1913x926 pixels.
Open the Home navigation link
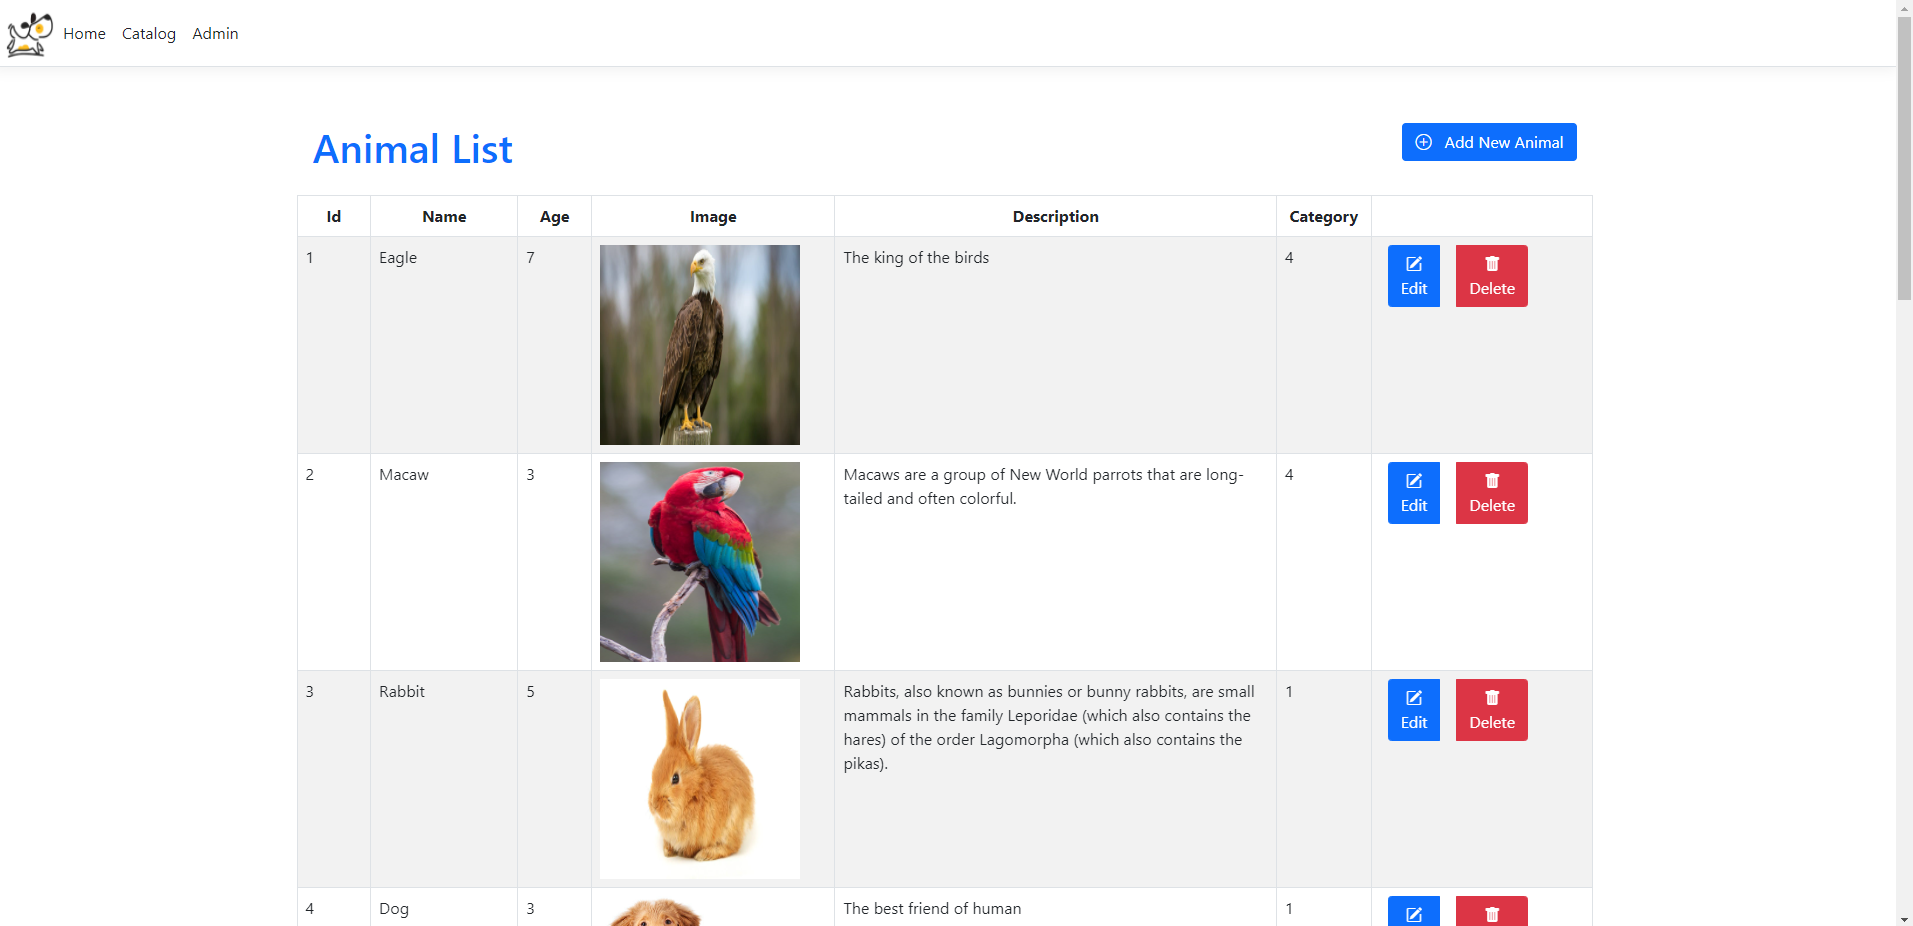tap(84, 33)
